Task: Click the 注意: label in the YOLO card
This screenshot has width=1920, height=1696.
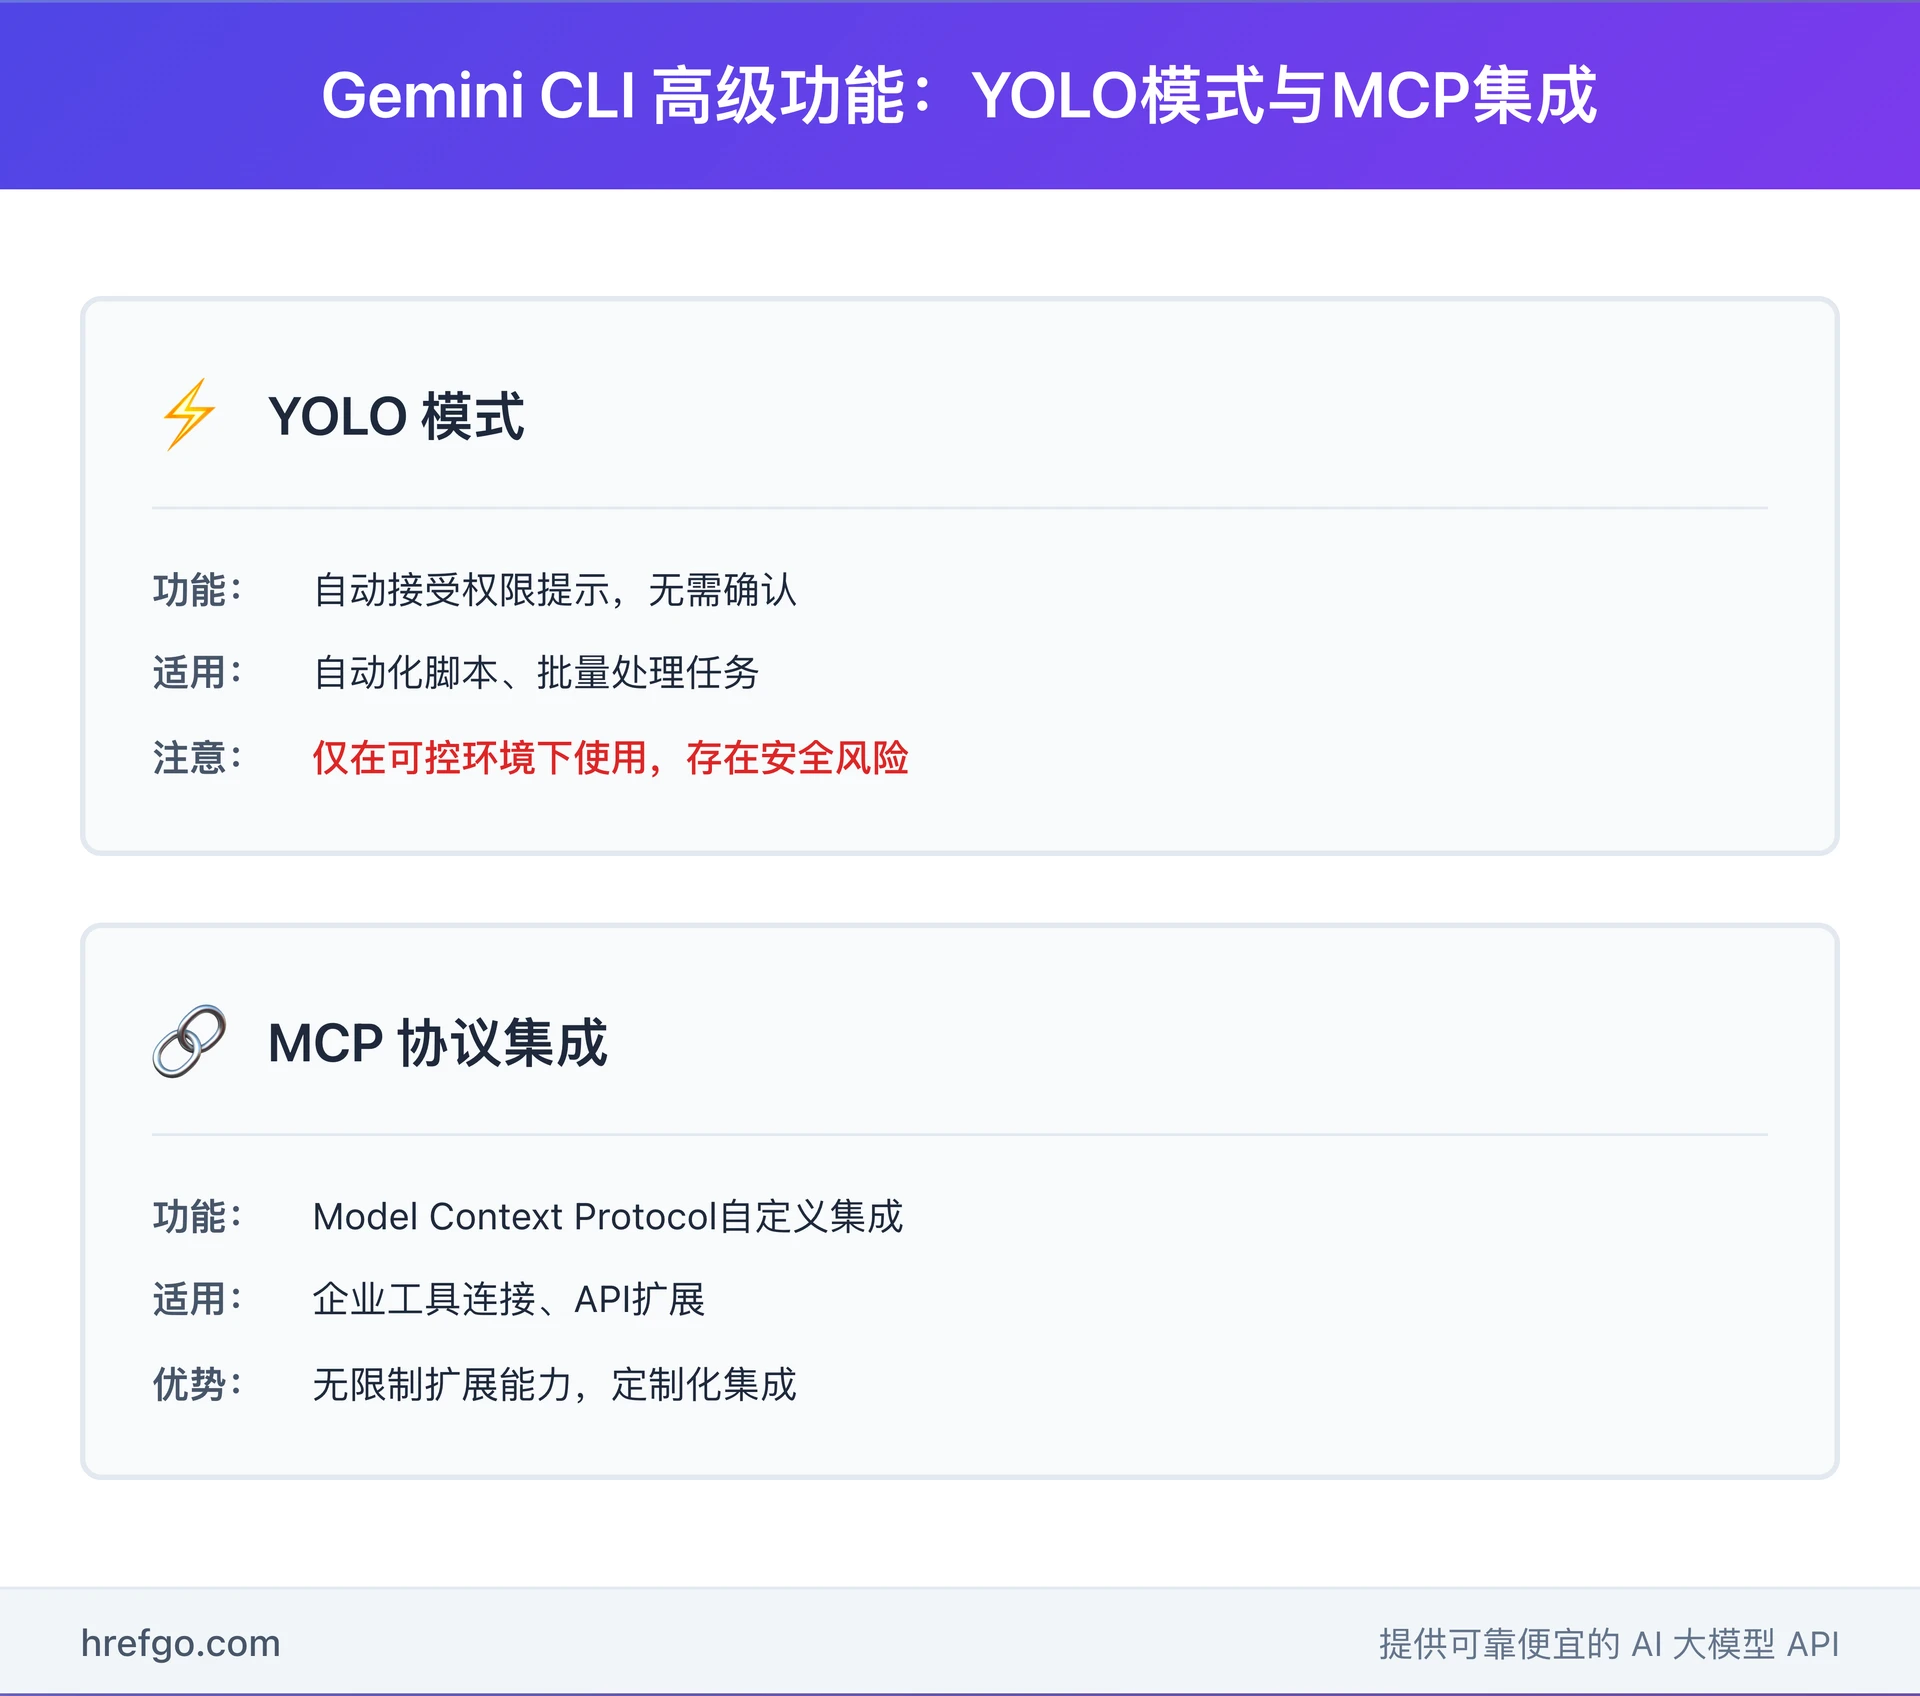Action: pos(197,757)
